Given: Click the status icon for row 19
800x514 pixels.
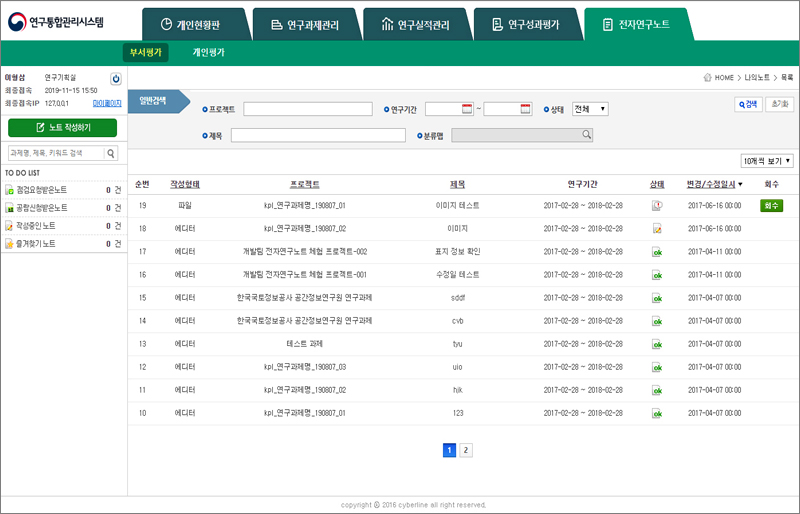Looking at the screenshot, I should point(657,205).
